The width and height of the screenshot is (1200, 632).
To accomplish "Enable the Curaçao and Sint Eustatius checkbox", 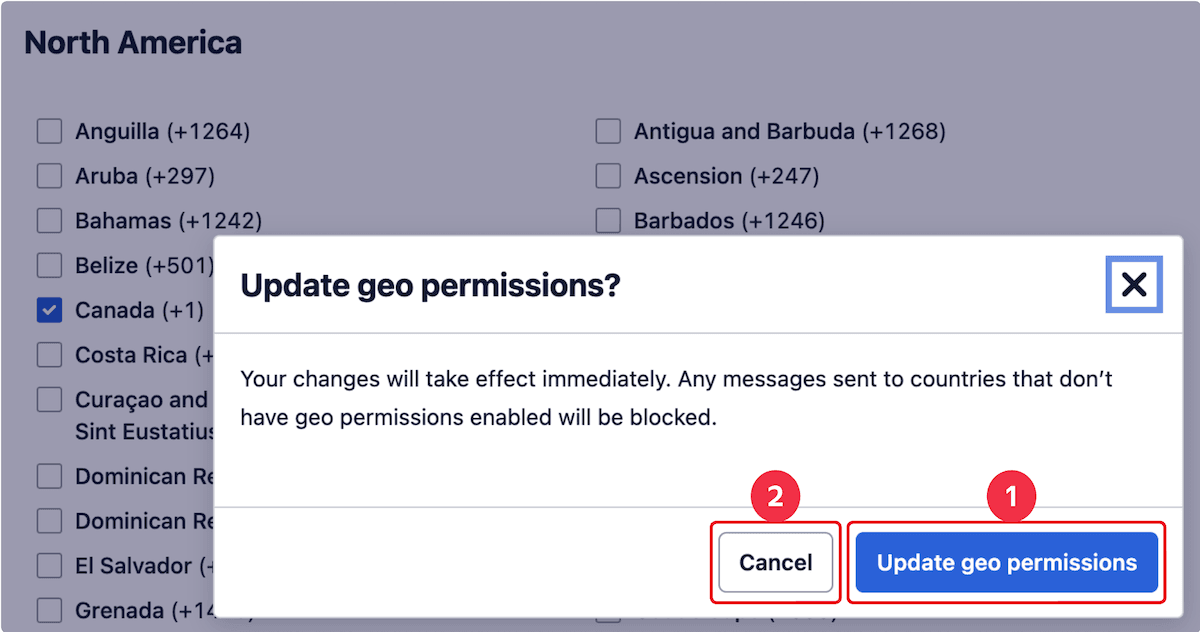I will click(x=49, y=399).
